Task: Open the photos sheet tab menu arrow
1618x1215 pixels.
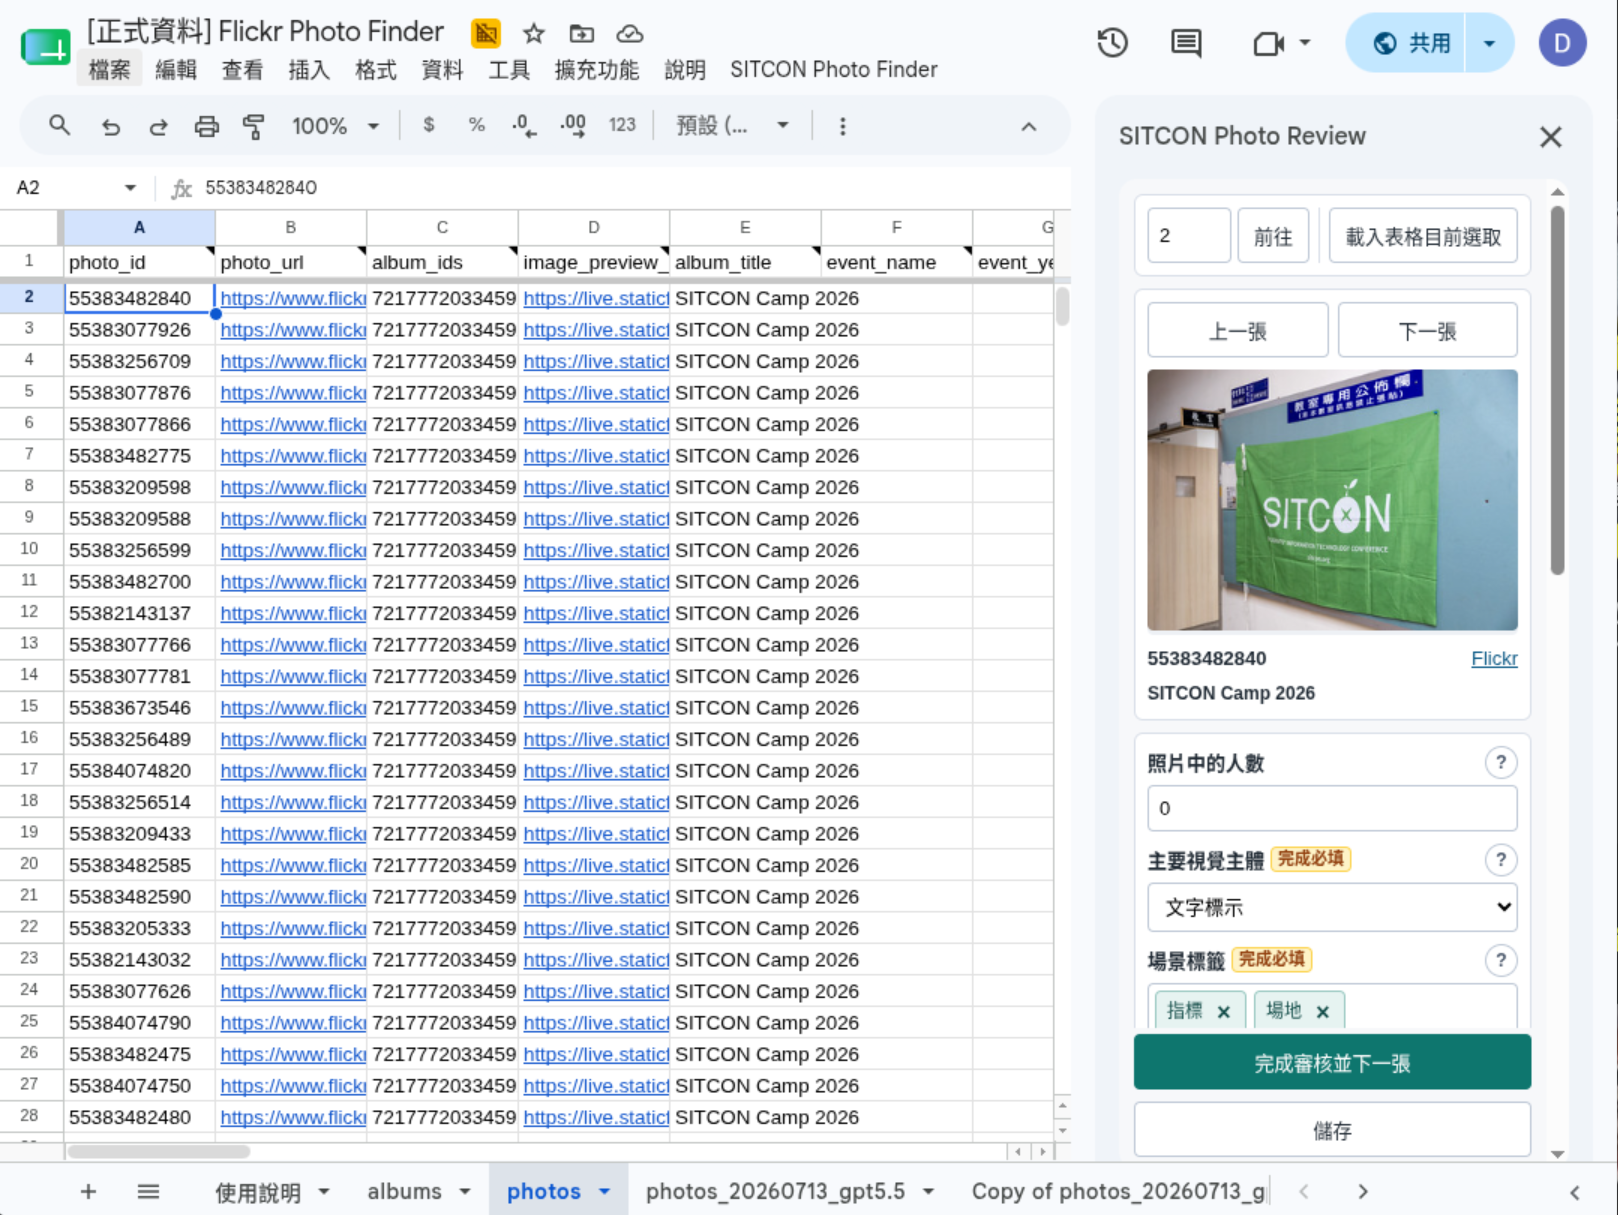Action: pyautogui.click(x=605, y=1191)
